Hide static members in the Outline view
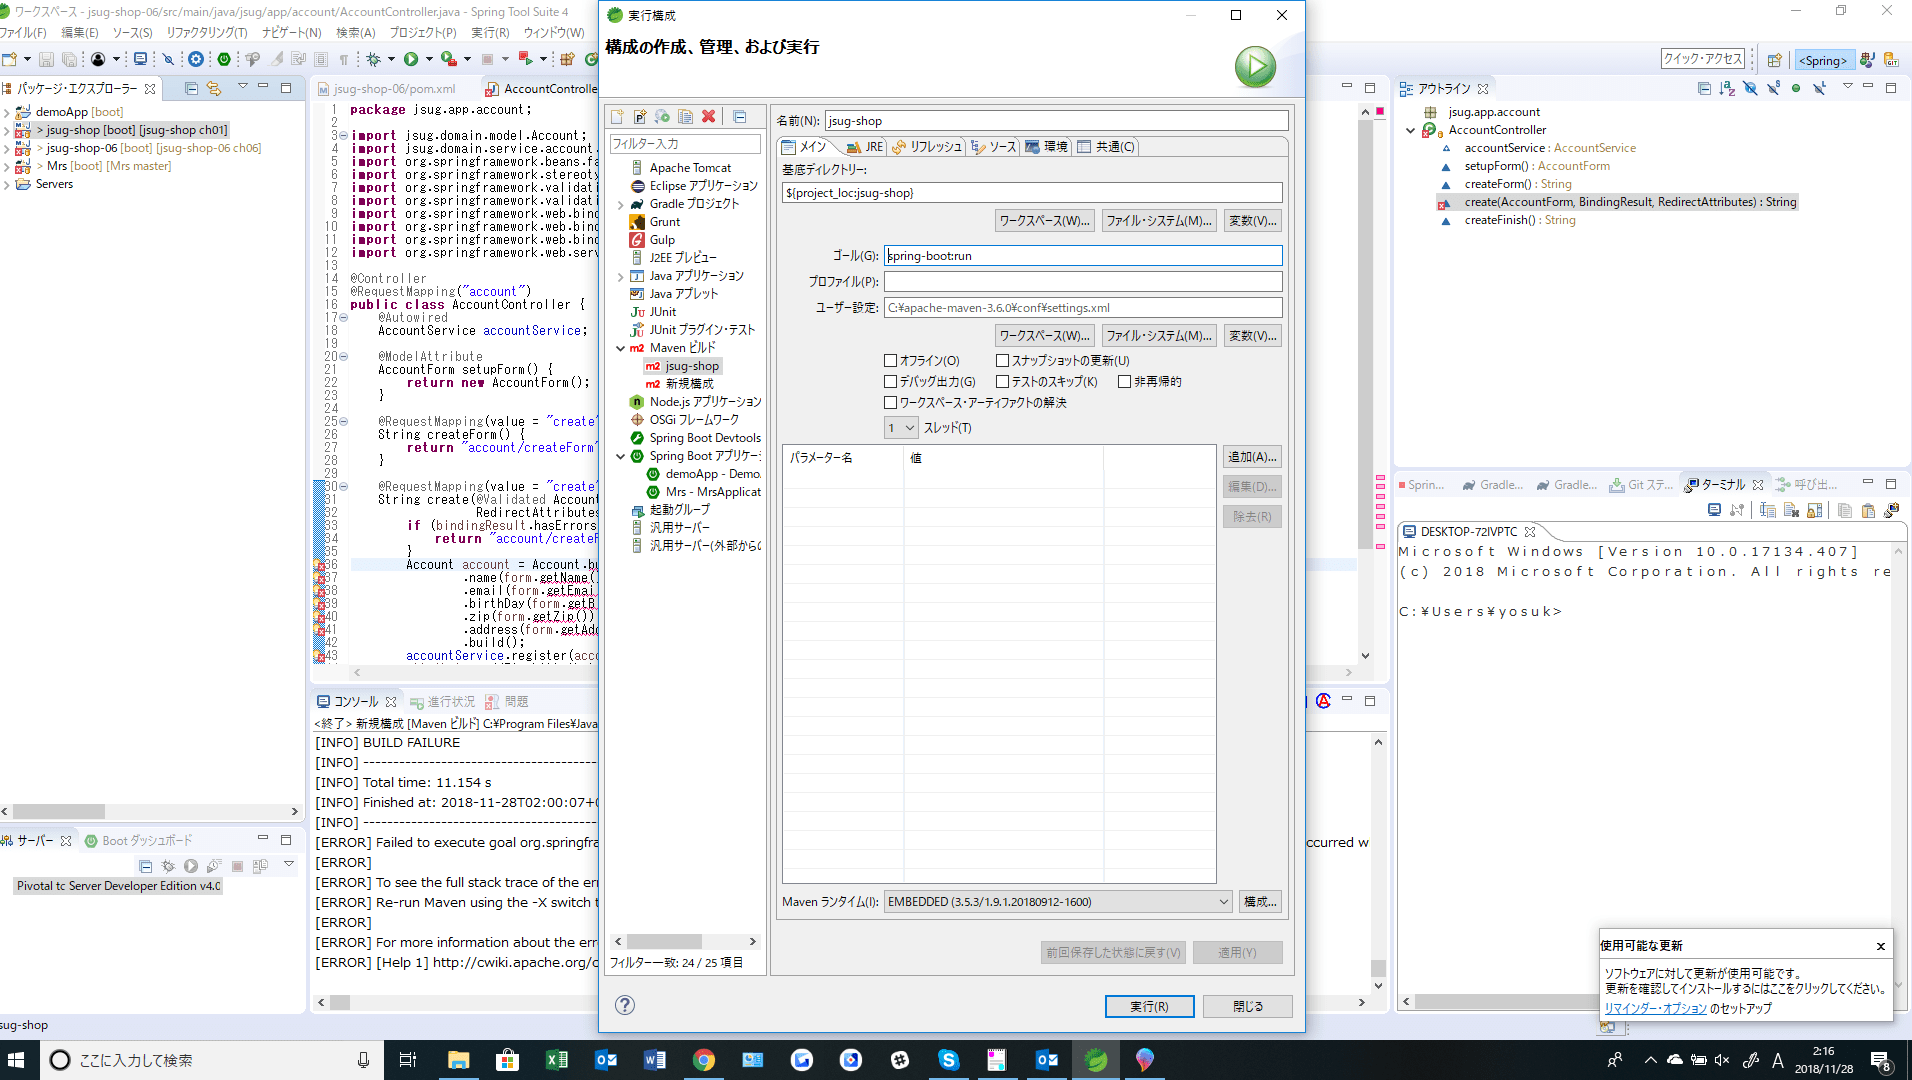 tap(1773, 89)
